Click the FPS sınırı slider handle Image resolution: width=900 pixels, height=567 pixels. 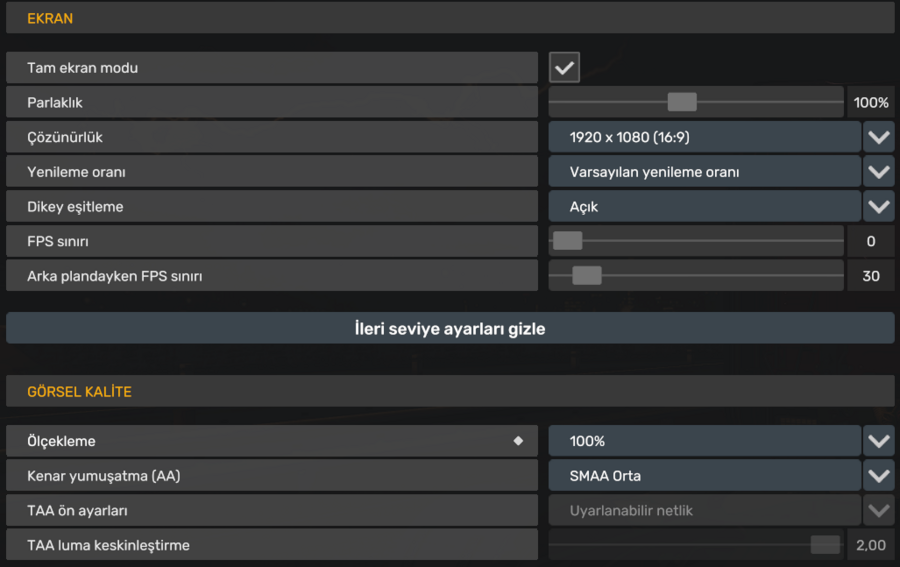pos(567,241)
